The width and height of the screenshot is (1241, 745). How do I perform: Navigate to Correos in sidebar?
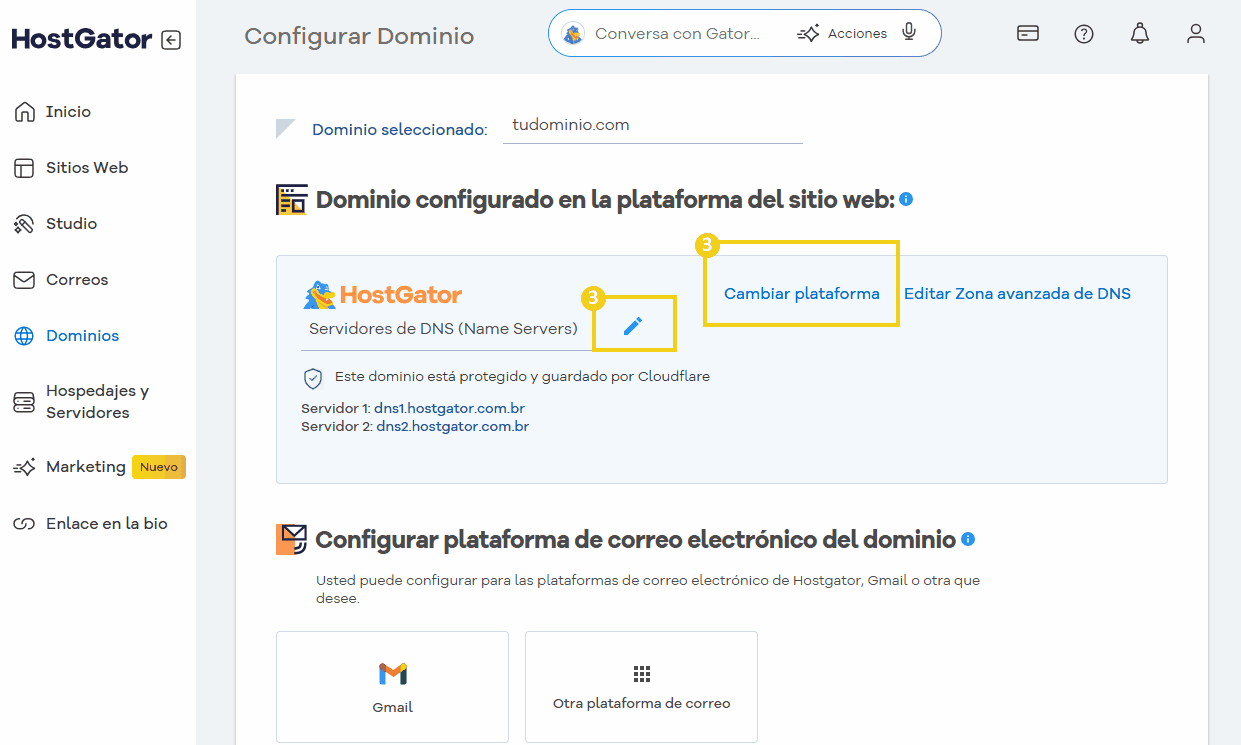tap(76, 280)
